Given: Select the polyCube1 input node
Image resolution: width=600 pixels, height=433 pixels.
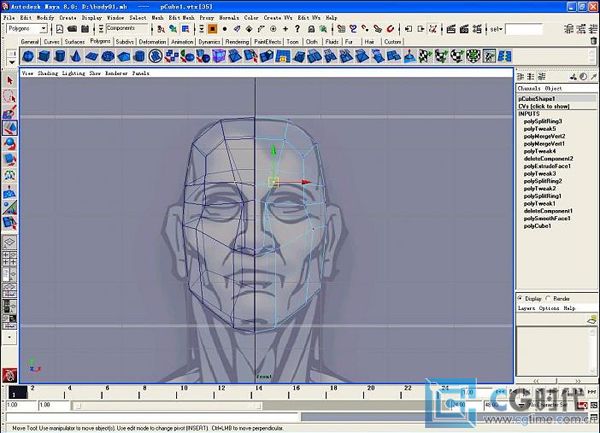Looking at the screenshot, I should (x=537, y=226).
